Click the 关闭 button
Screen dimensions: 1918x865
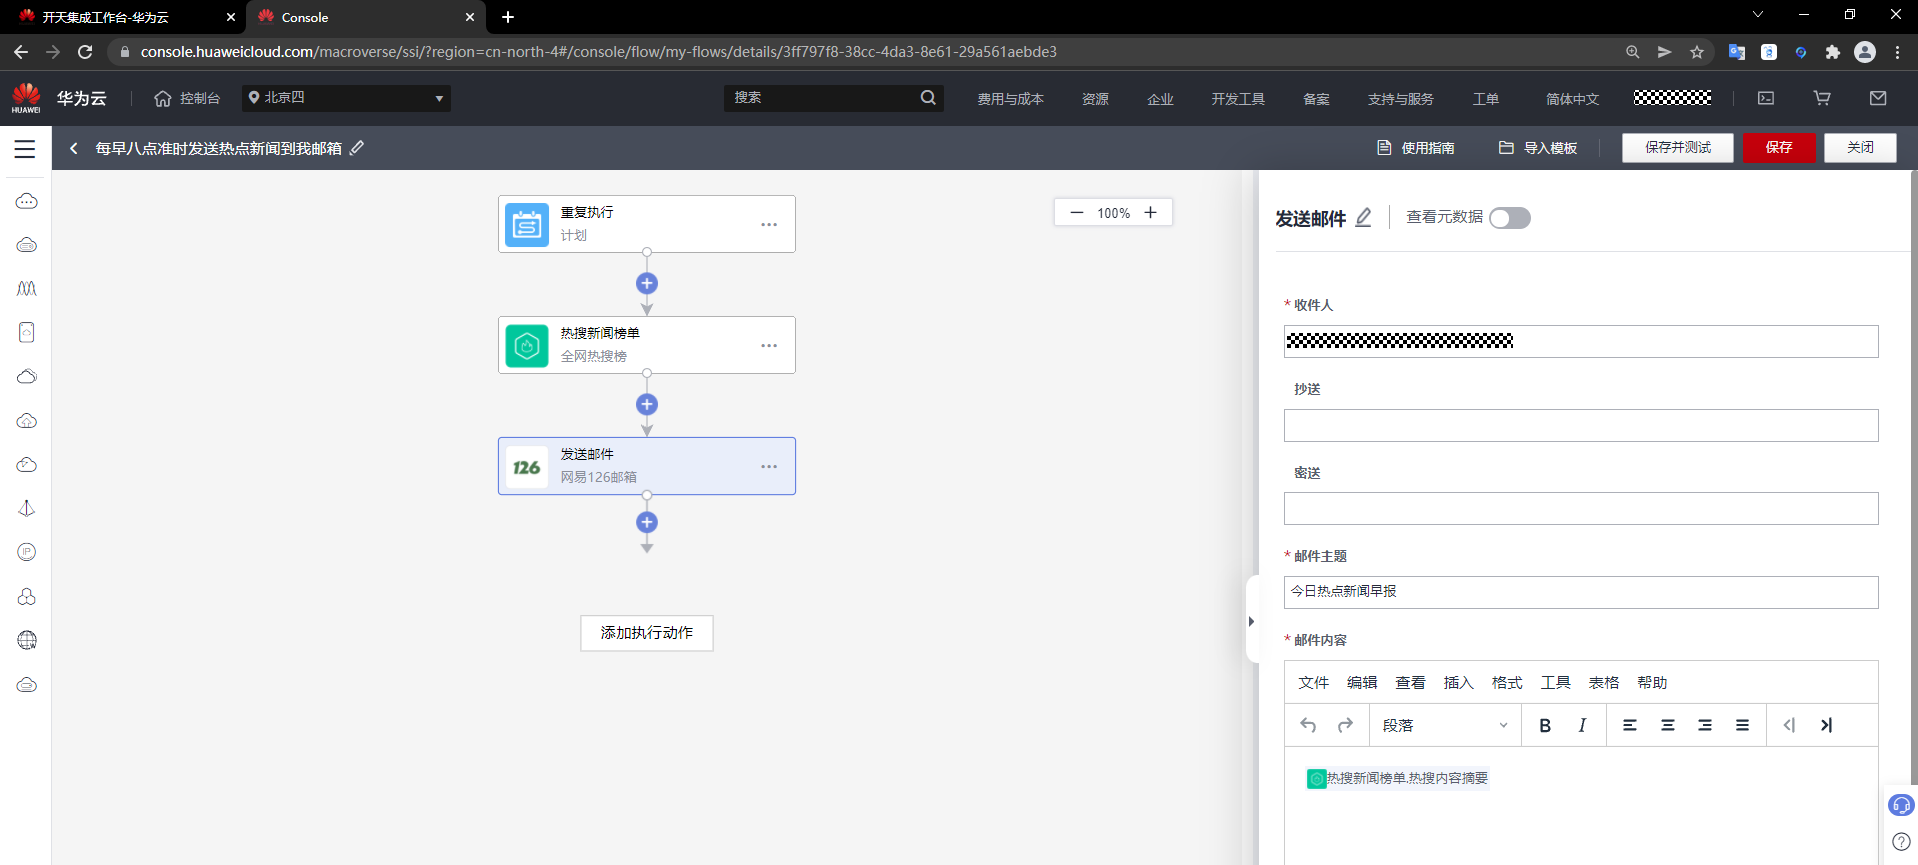pos(1860,148)
